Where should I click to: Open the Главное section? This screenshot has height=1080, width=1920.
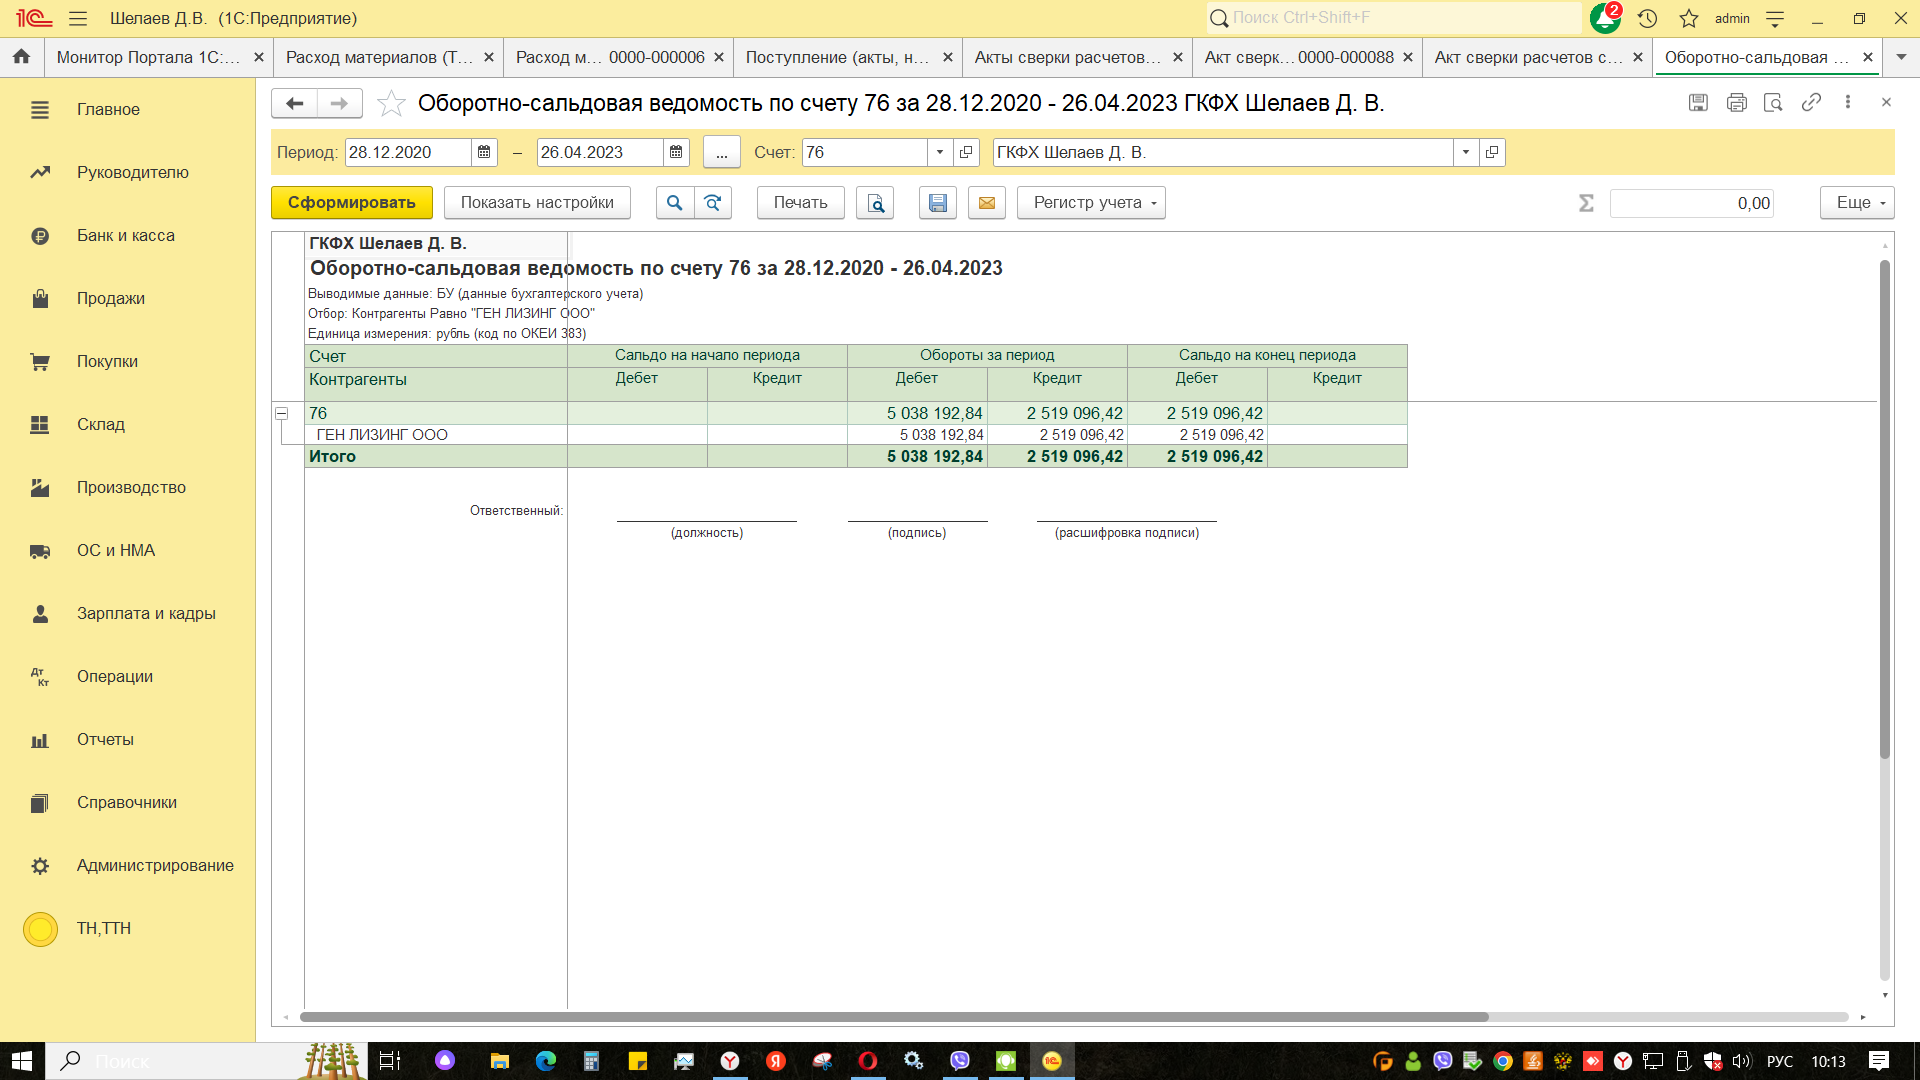point(108,109)
